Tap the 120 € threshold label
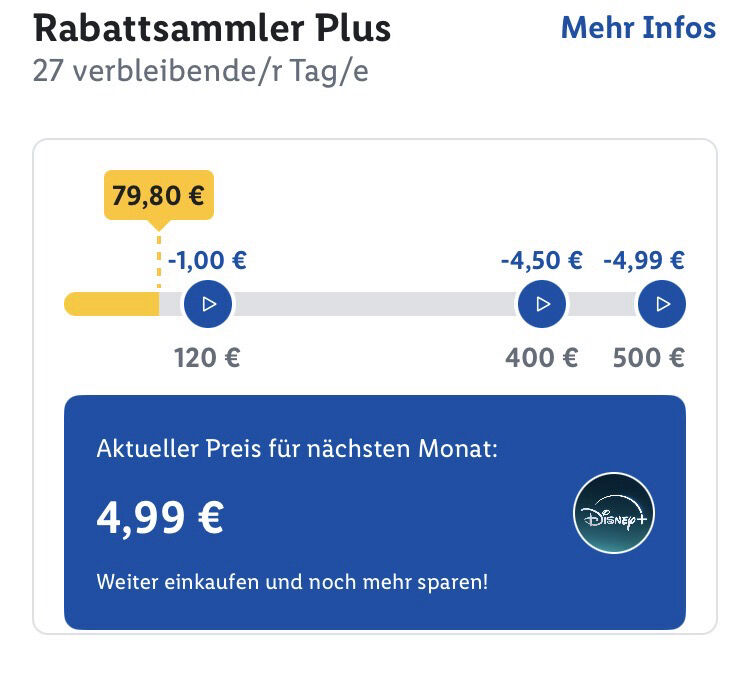This screenshot has height=691, width=750. (207, 357)
